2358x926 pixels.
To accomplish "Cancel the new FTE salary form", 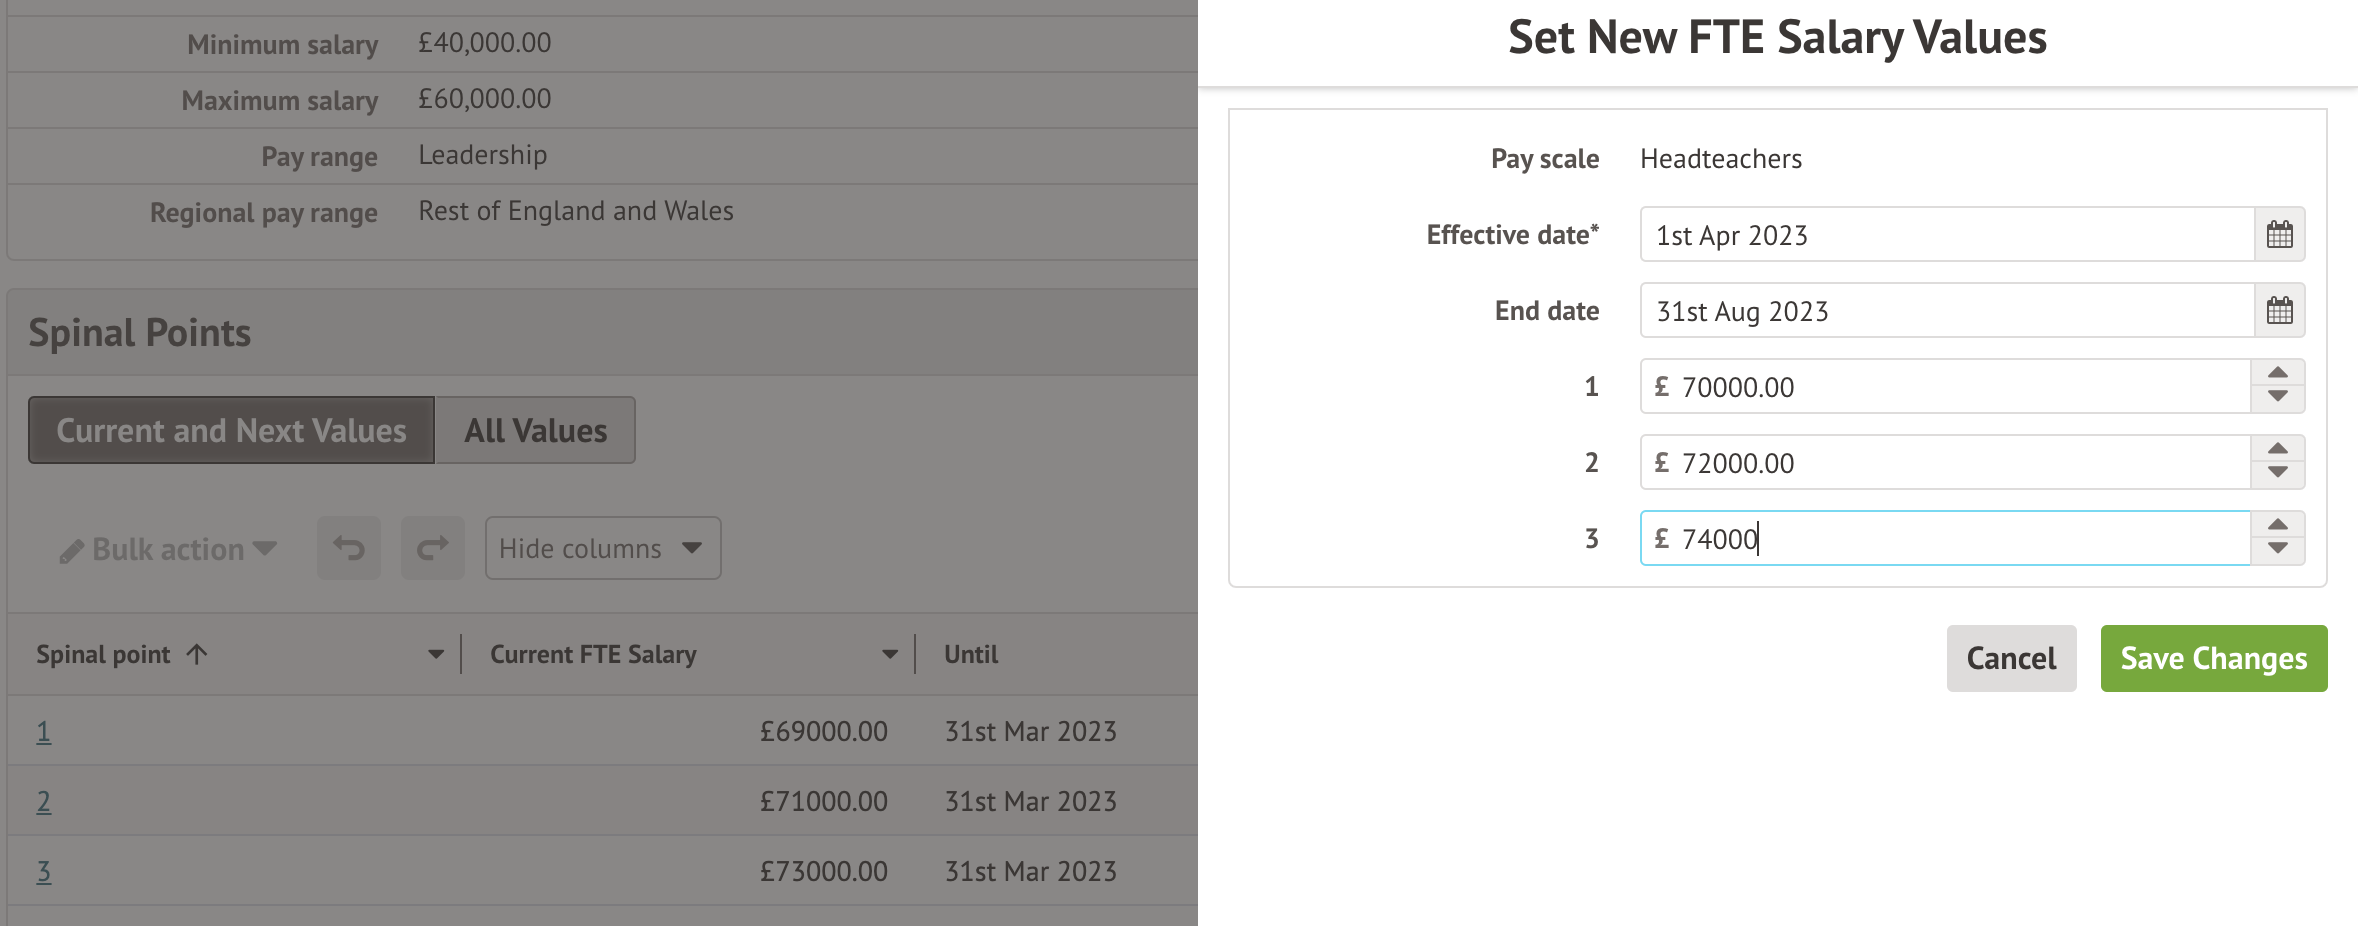I will pyautogui.click(x=2011, y=658).
